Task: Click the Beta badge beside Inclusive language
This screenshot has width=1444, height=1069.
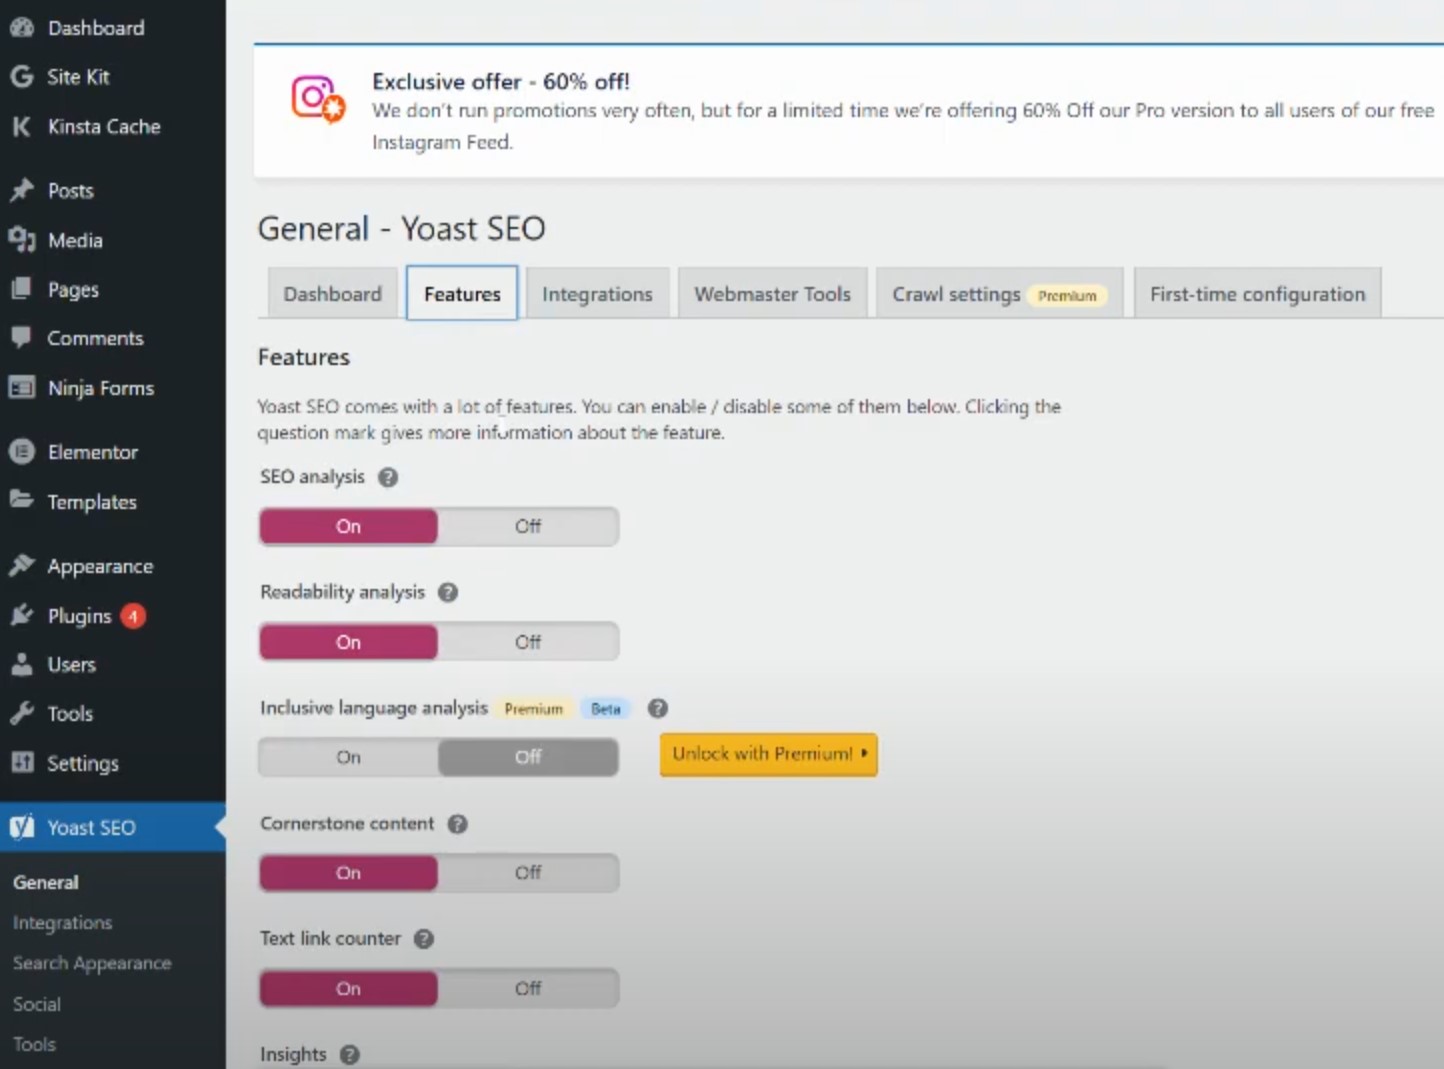Action: tap(606, 709)
